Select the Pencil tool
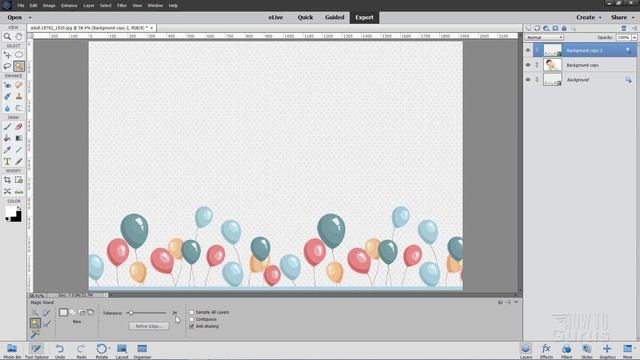 pos(19,162)
